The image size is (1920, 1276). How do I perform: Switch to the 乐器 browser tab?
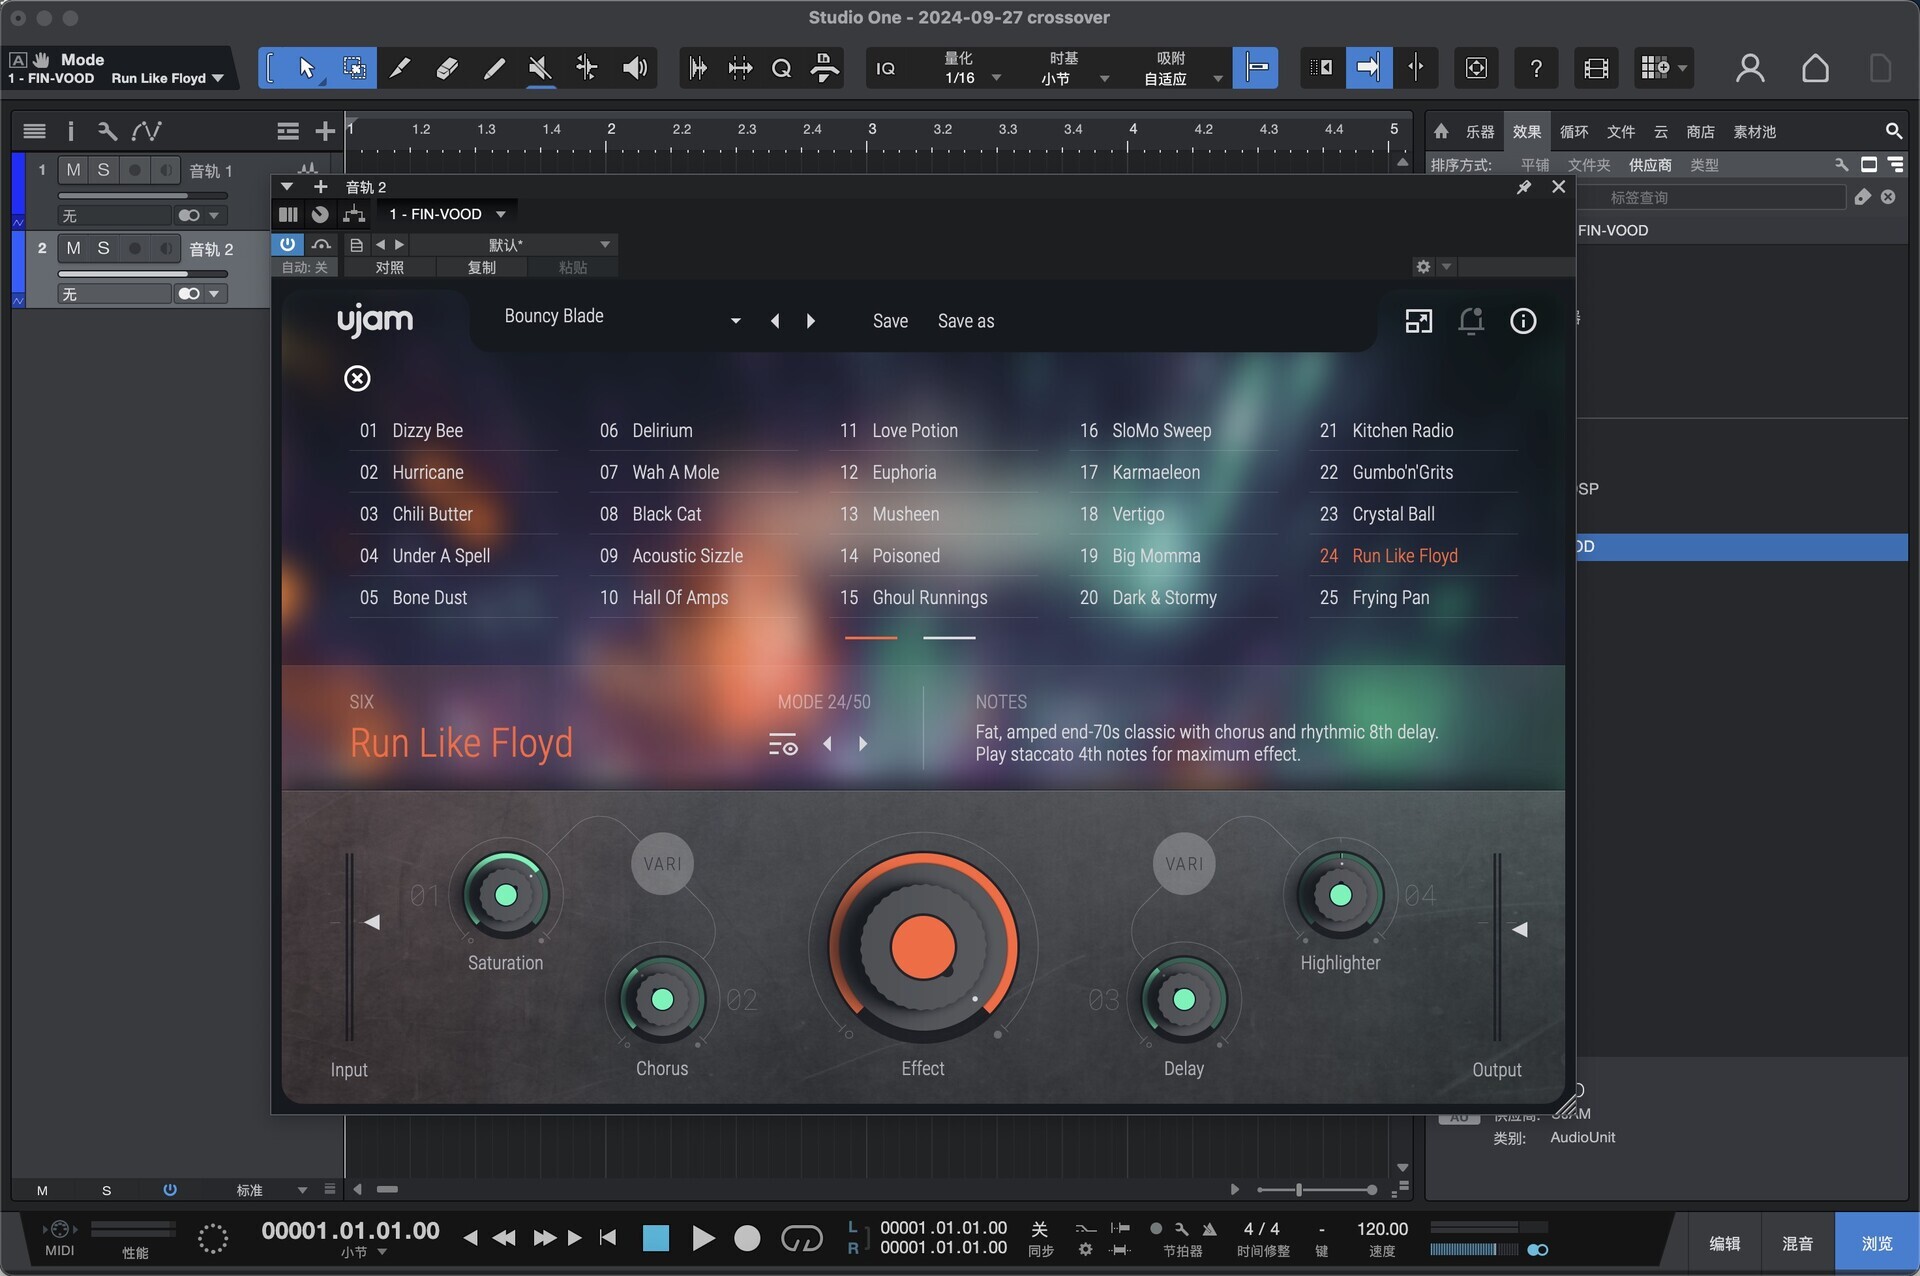coord(1480,132)
